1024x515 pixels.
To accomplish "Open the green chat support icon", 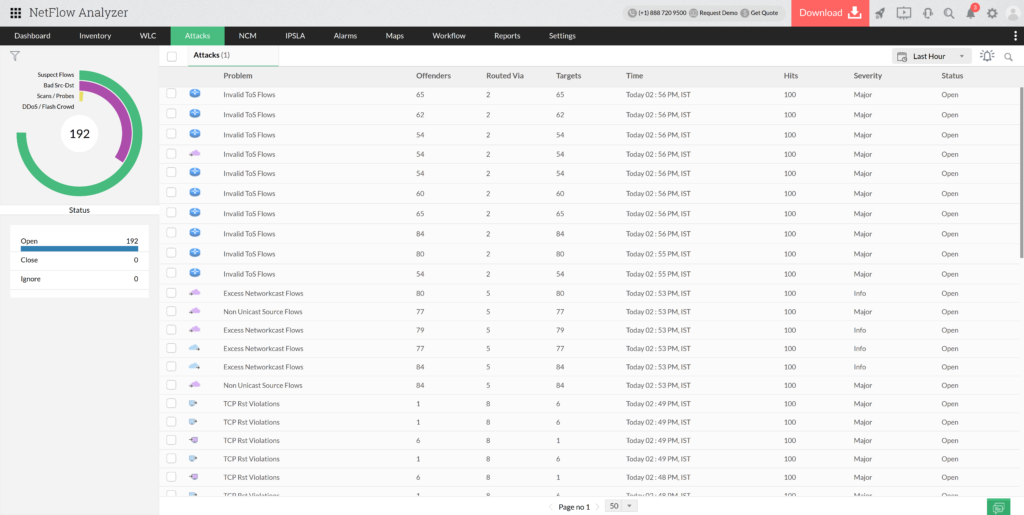I will (996, 507).
